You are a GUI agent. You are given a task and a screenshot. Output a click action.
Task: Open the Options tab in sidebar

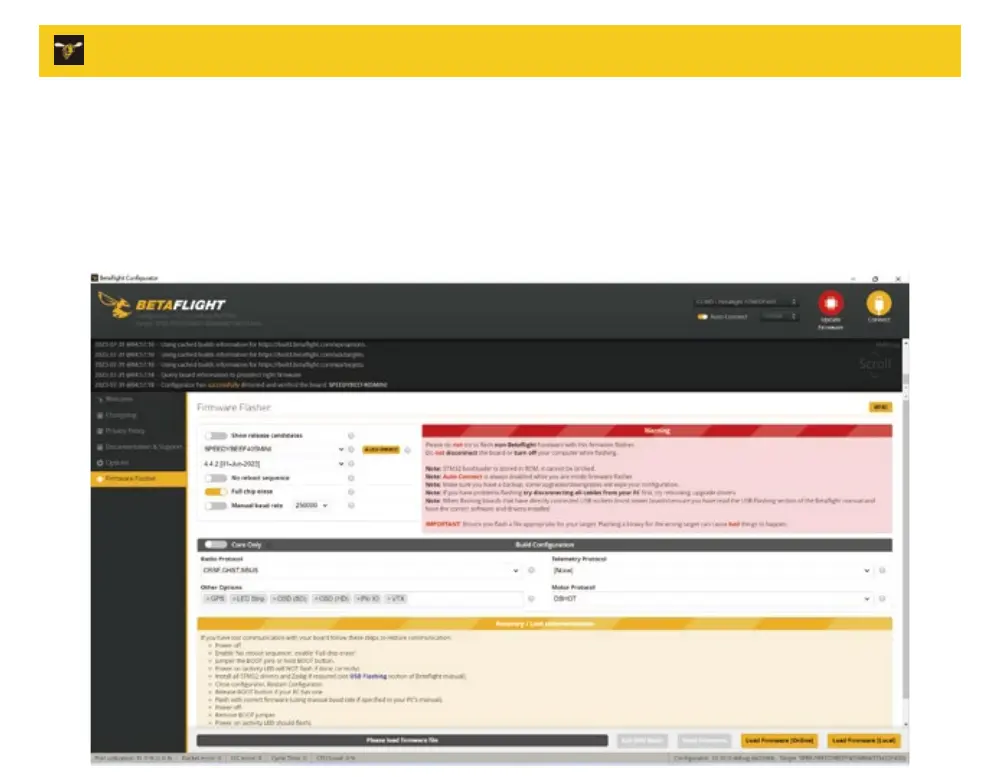click(x=138, y=462)
